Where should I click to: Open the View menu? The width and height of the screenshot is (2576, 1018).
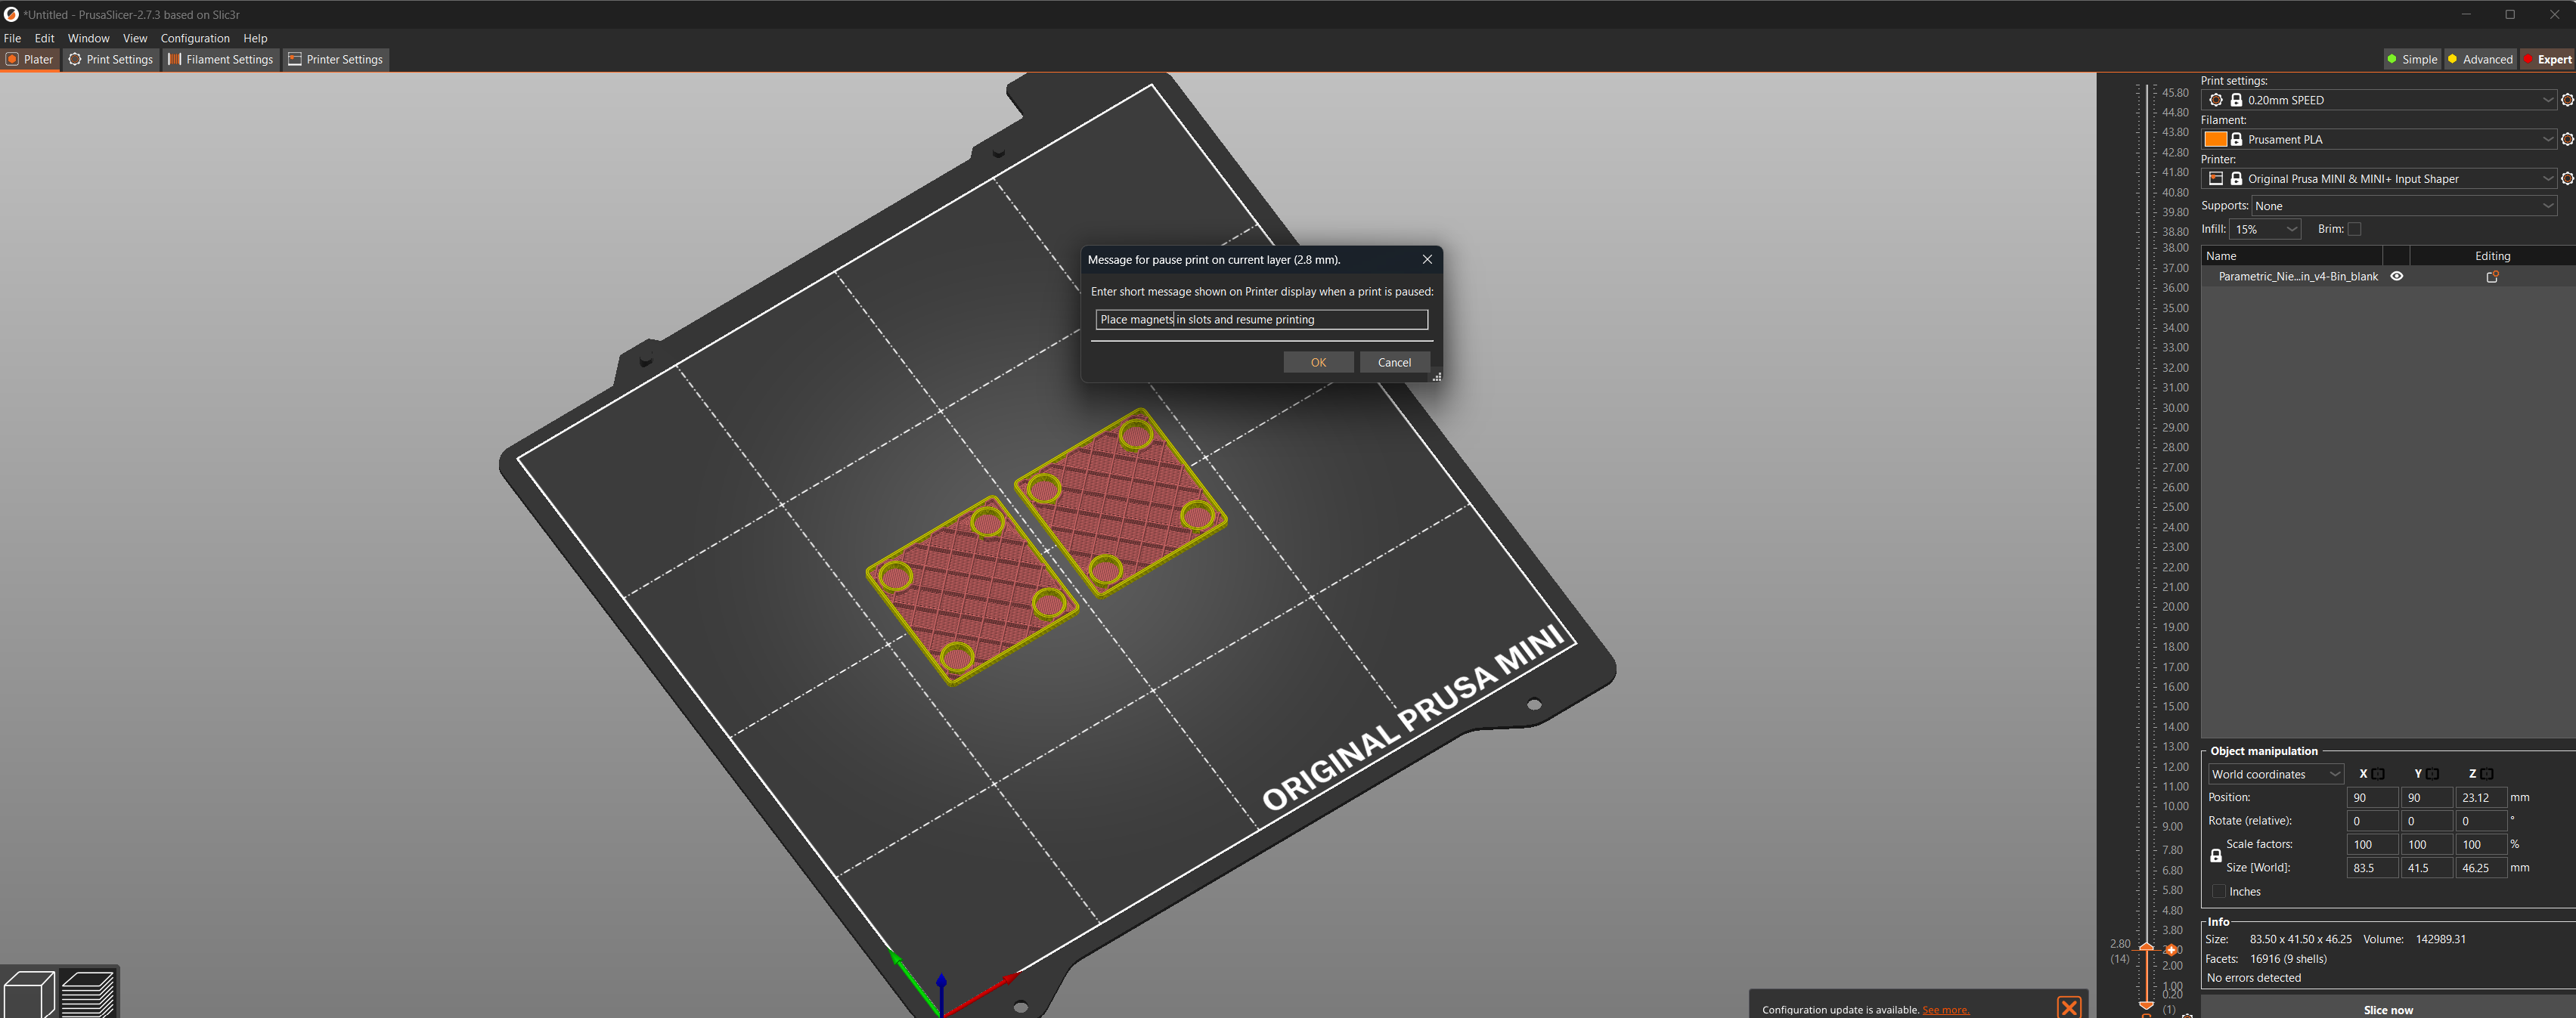tap(135, 38)
